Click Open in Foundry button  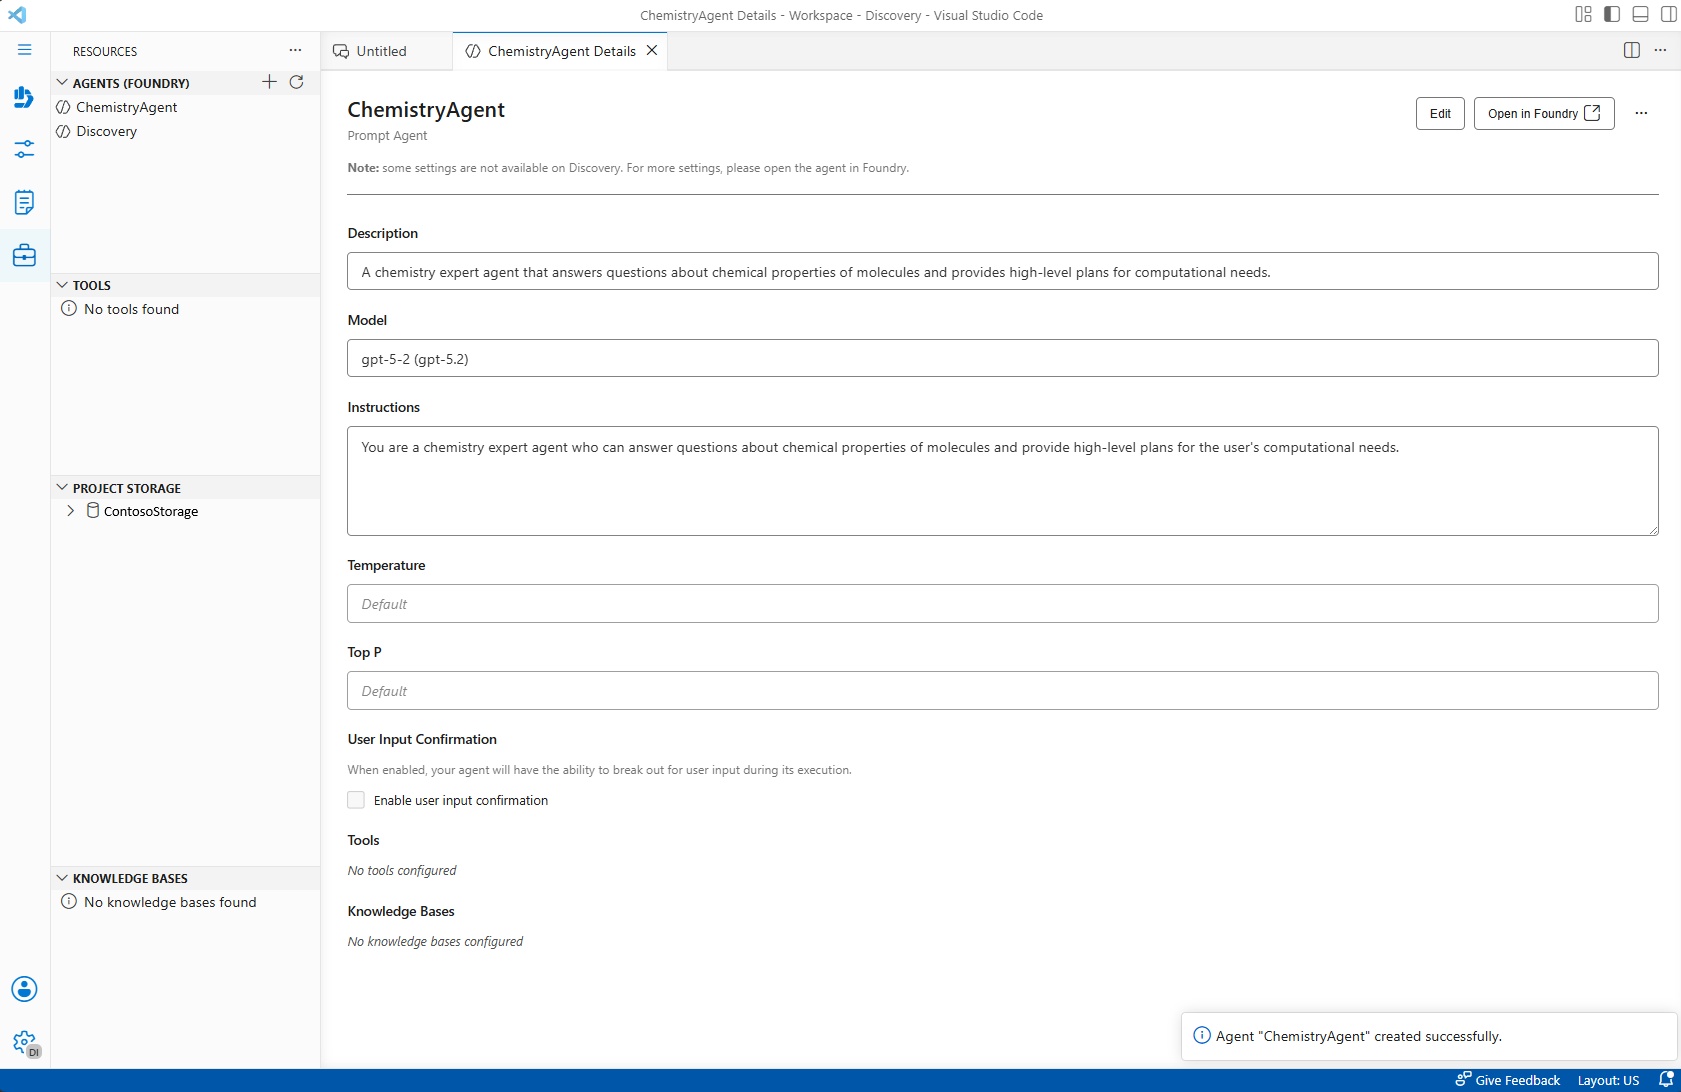click(x=1544, y=113)
